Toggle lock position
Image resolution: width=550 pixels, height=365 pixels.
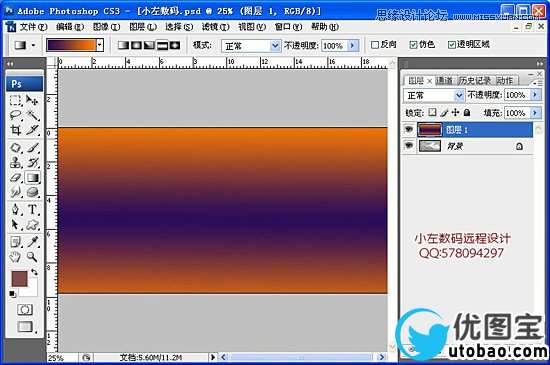pos(455,112)
